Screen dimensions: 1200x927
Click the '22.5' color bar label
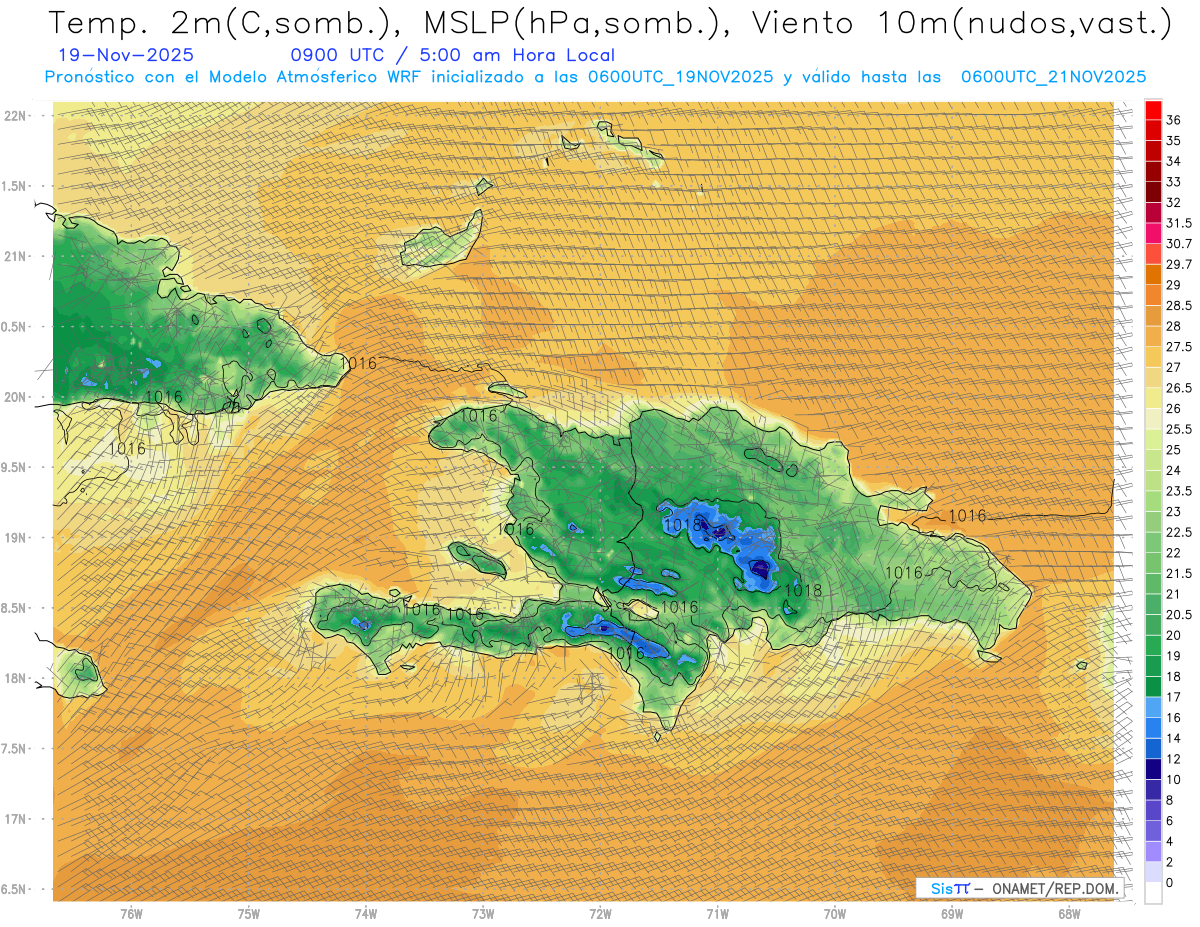pyautogui.click(x=1179, y=532)
